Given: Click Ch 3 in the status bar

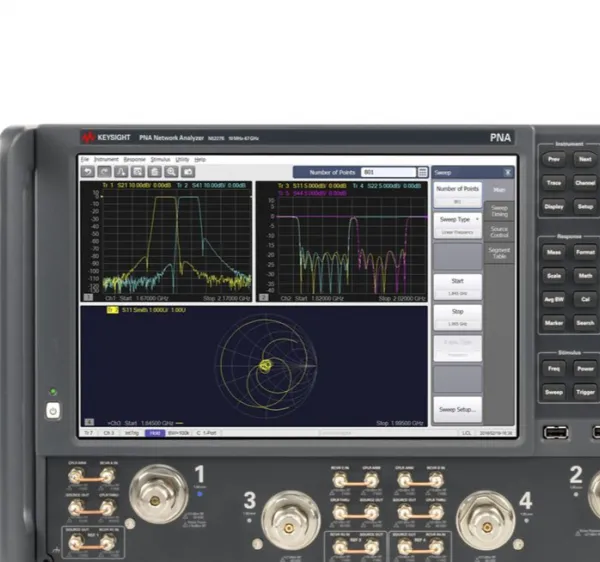Looking at the screenshot, I should 109,433.
